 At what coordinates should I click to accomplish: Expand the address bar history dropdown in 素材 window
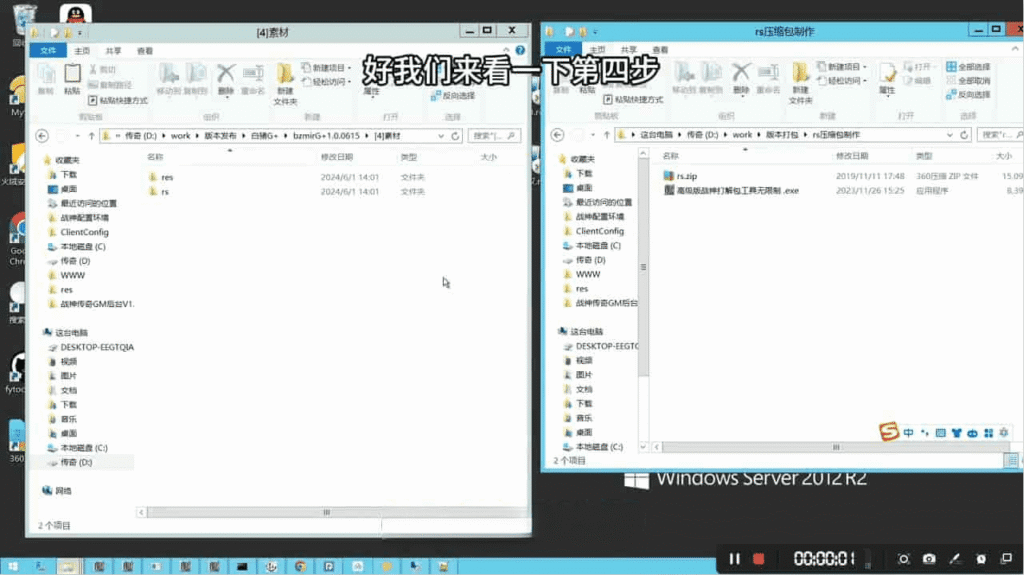tap(441, 136)
